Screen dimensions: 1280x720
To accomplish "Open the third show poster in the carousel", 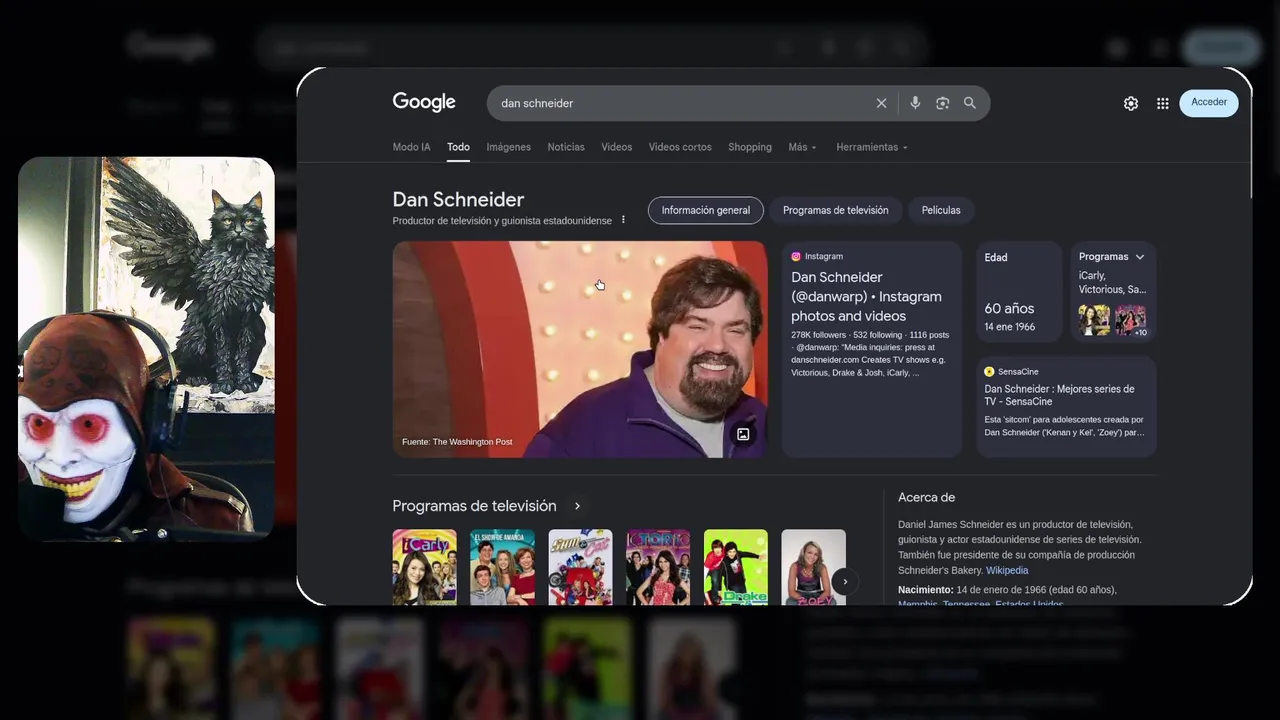I will pyautogui.click(x=580, y=567).
